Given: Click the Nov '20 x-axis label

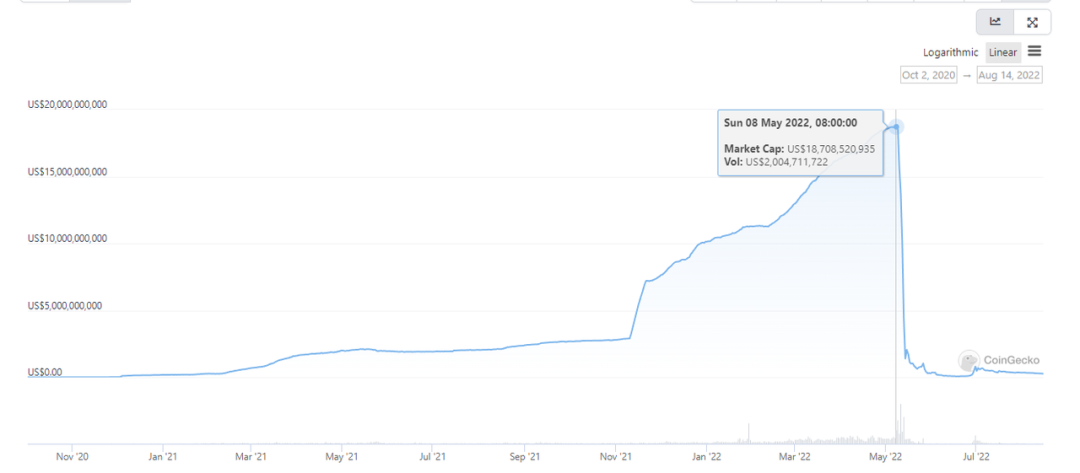Looking at the screenshot, I should coord(71,457).
